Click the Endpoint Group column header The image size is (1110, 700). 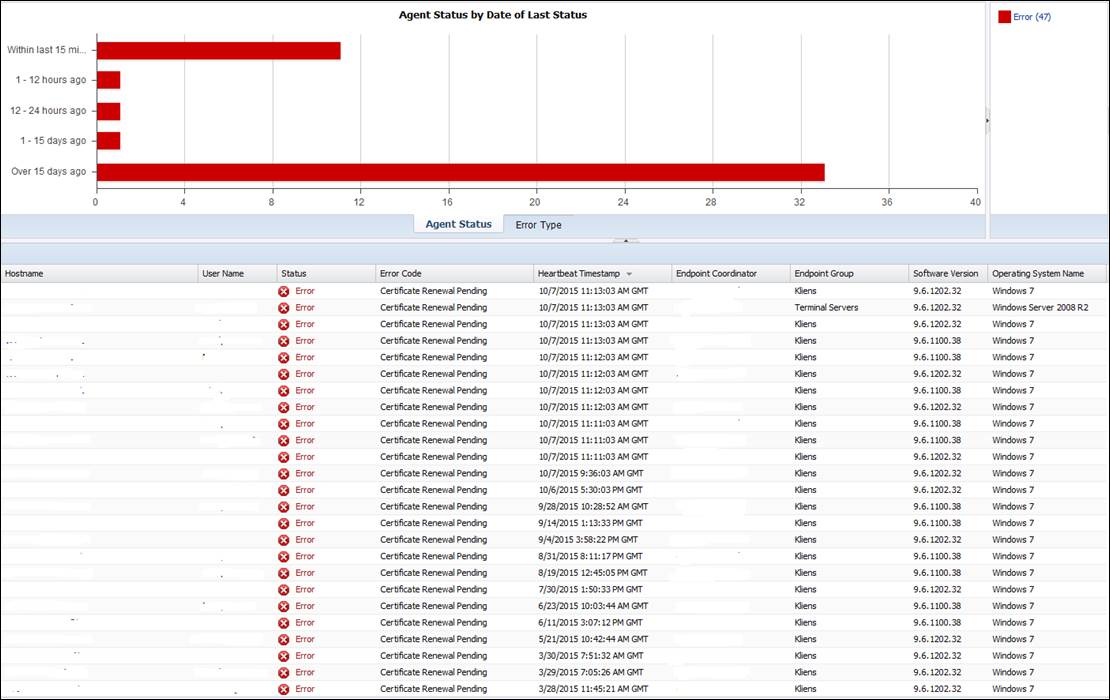pyautogui.click(x=823, y=273)
